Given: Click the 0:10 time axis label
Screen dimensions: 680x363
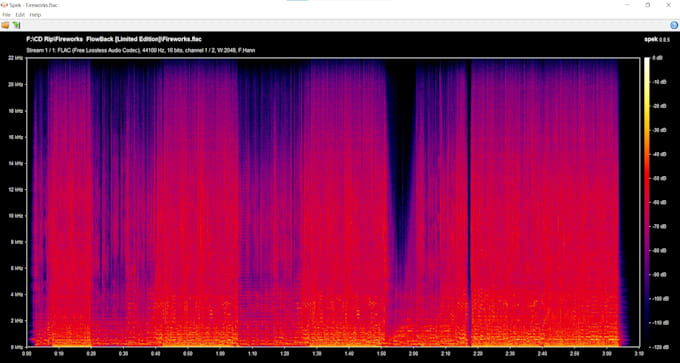Looking at the screenshot, I should (x=58, y=353).
